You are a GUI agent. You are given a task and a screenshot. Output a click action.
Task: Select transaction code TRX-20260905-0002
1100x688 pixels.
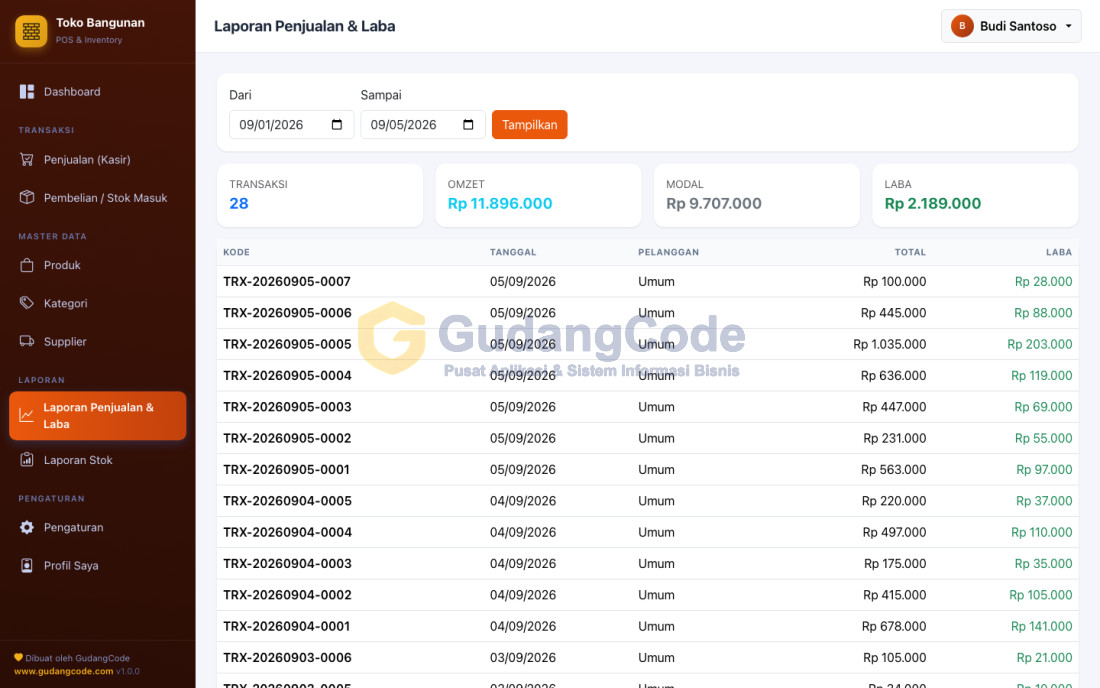pyautogui.click(x=287, y=438)
